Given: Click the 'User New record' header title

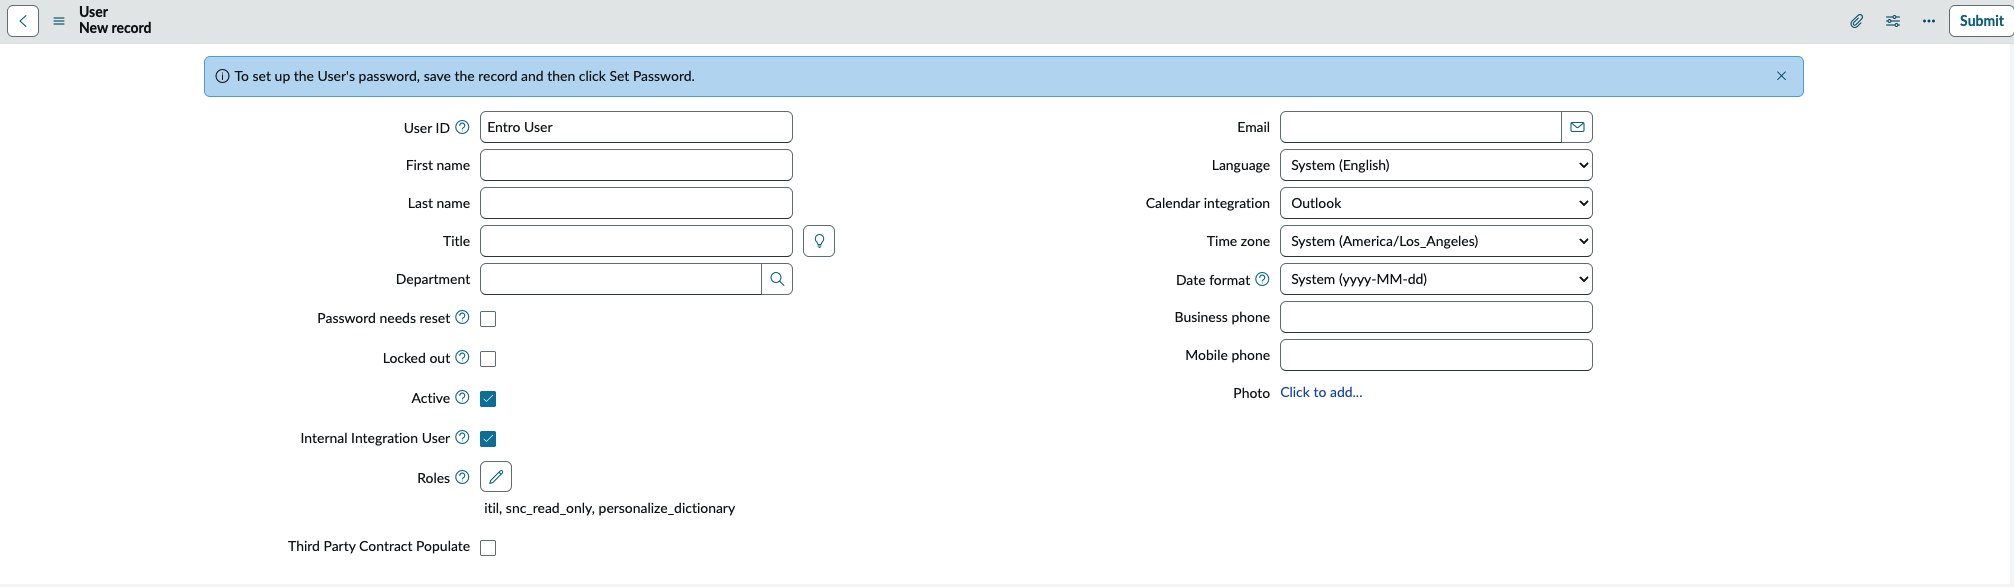Looking at the screenshot, I should point(115,20).
